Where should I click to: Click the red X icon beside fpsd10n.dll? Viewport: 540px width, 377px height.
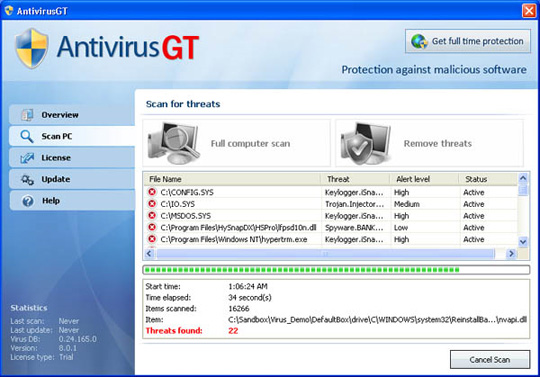(152, 227)
